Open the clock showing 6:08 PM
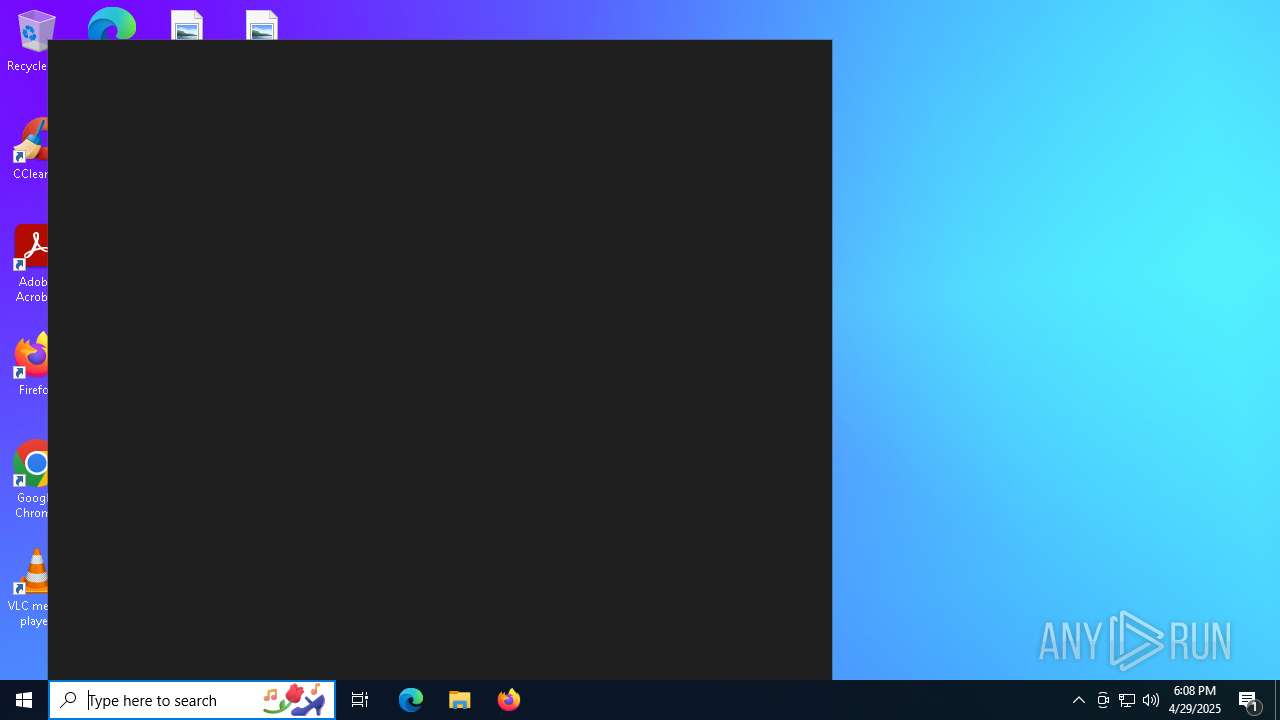Screen dimensions: 1280x720 (x=1195, y=700)
